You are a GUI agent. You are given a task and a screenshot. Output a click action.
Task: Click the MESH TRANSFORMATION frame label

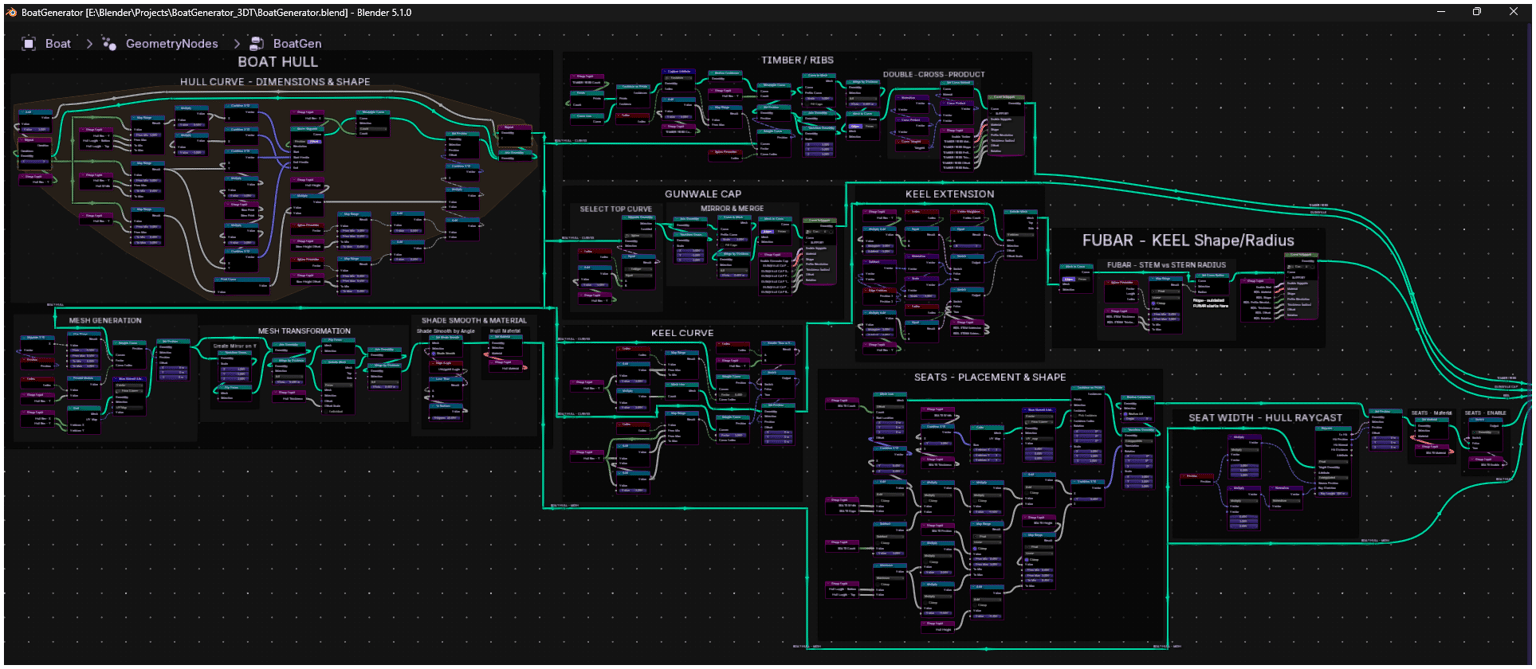(x=304, y=330)
